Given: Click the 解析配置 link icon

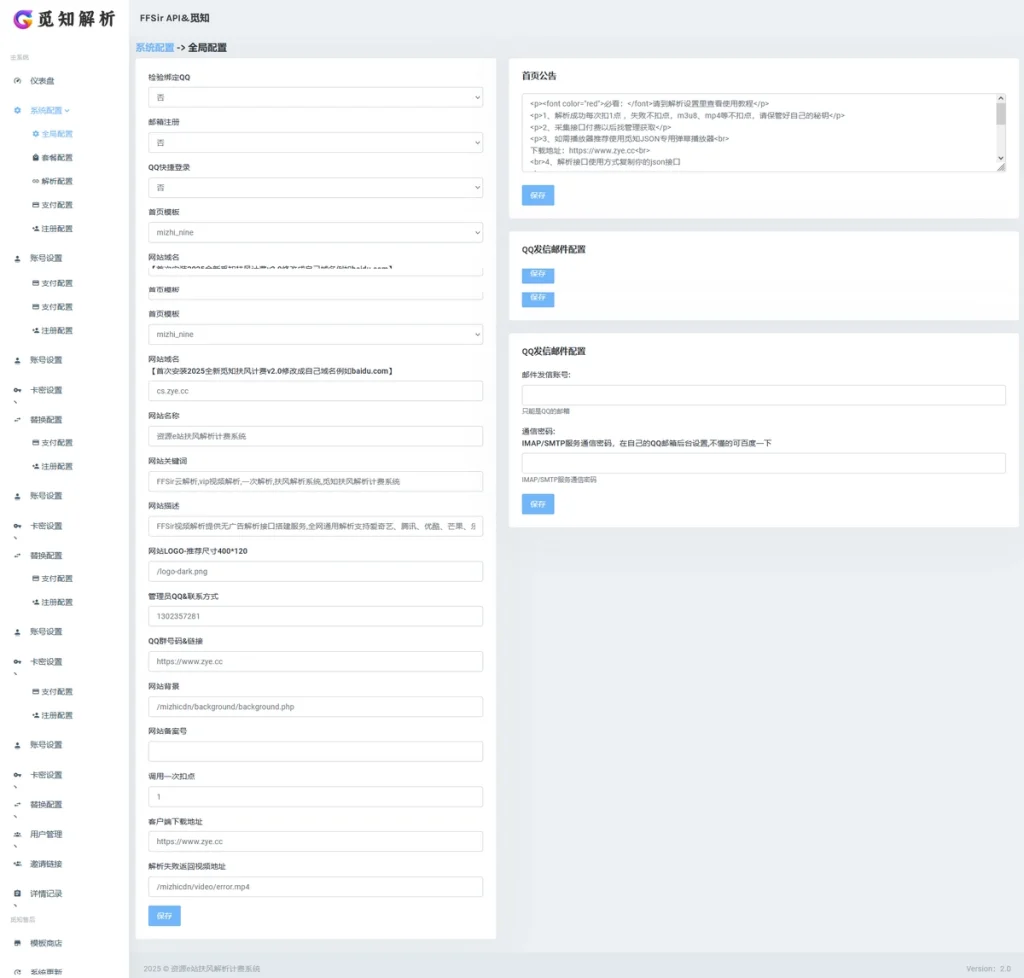Looking at the screenshot, I should point(36,181).
